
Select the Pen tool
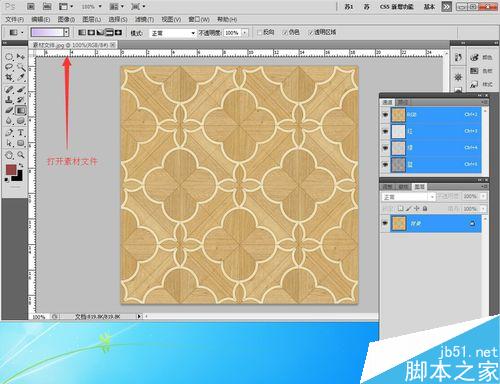point(9,133)
